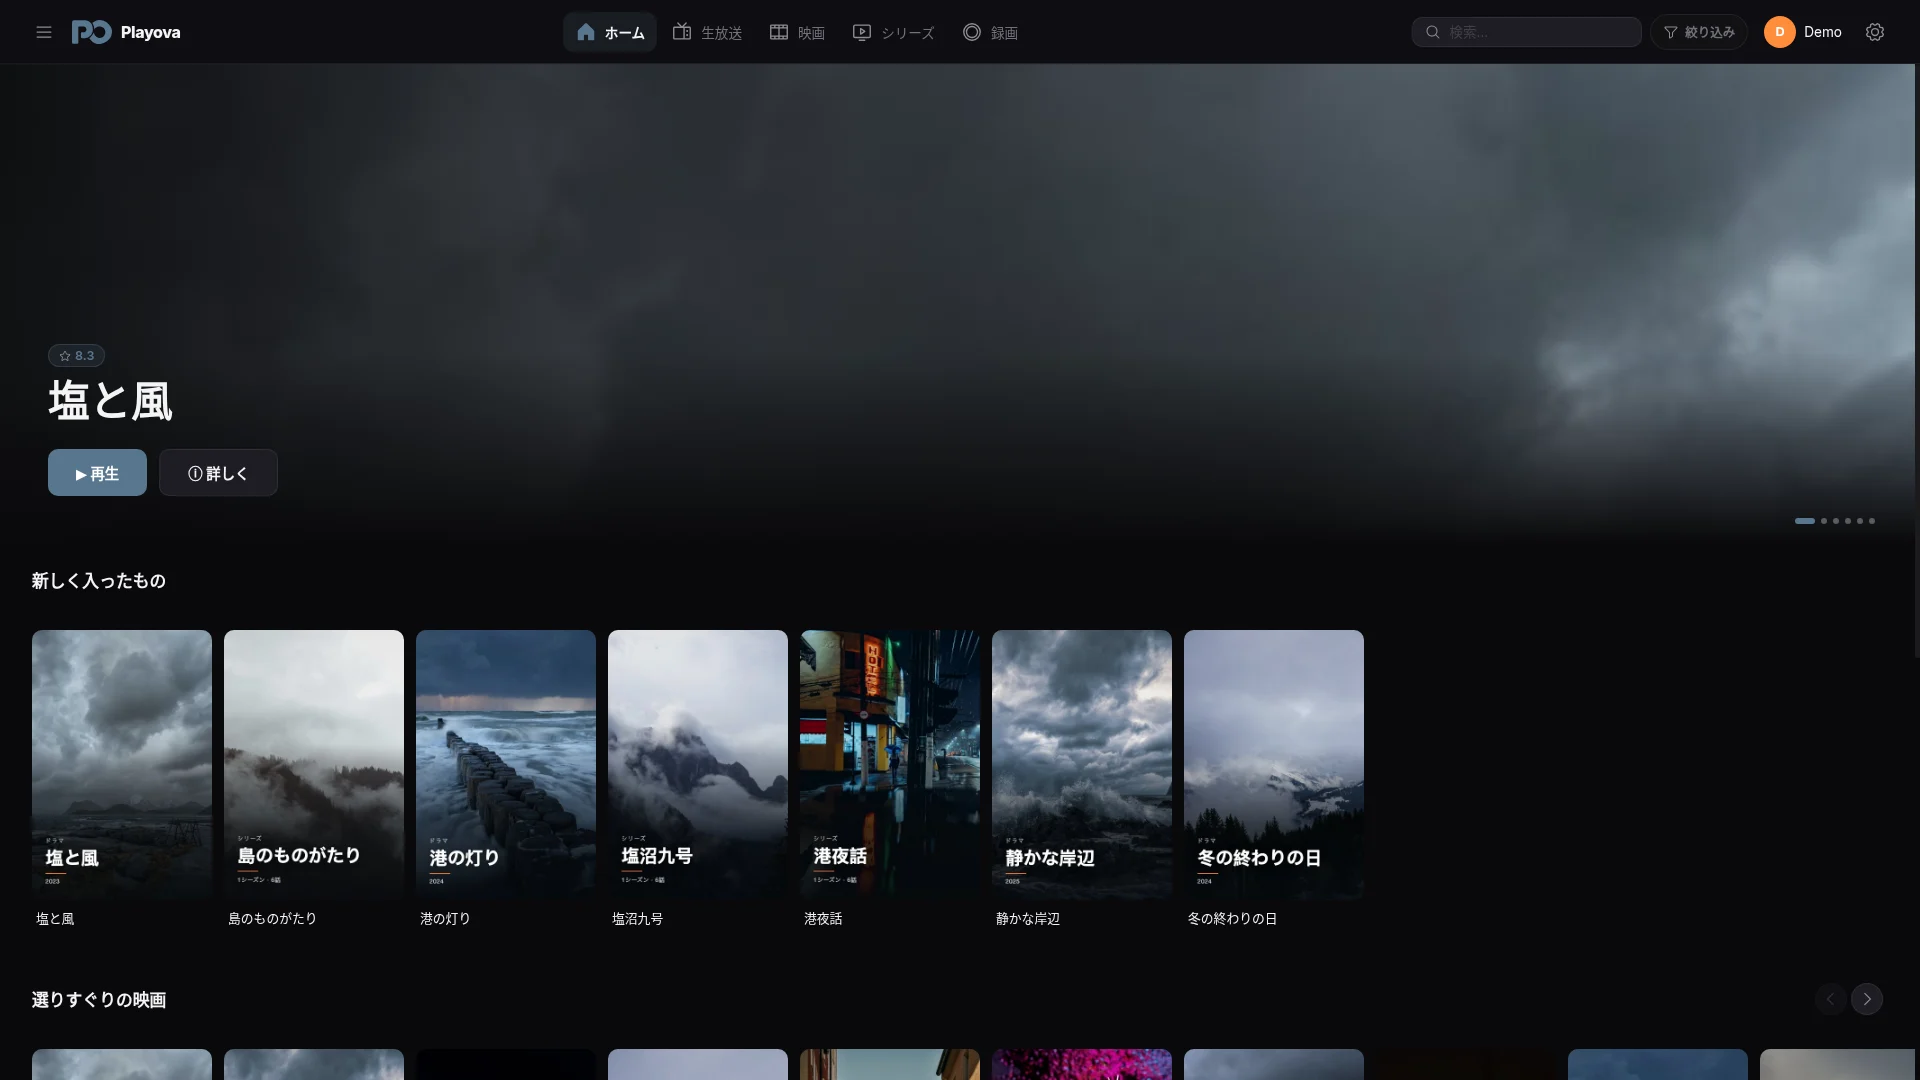This screenshot has width=1920, height=1080.
Task: Click the star rating 8.3 badge
Action: [77, 356]
